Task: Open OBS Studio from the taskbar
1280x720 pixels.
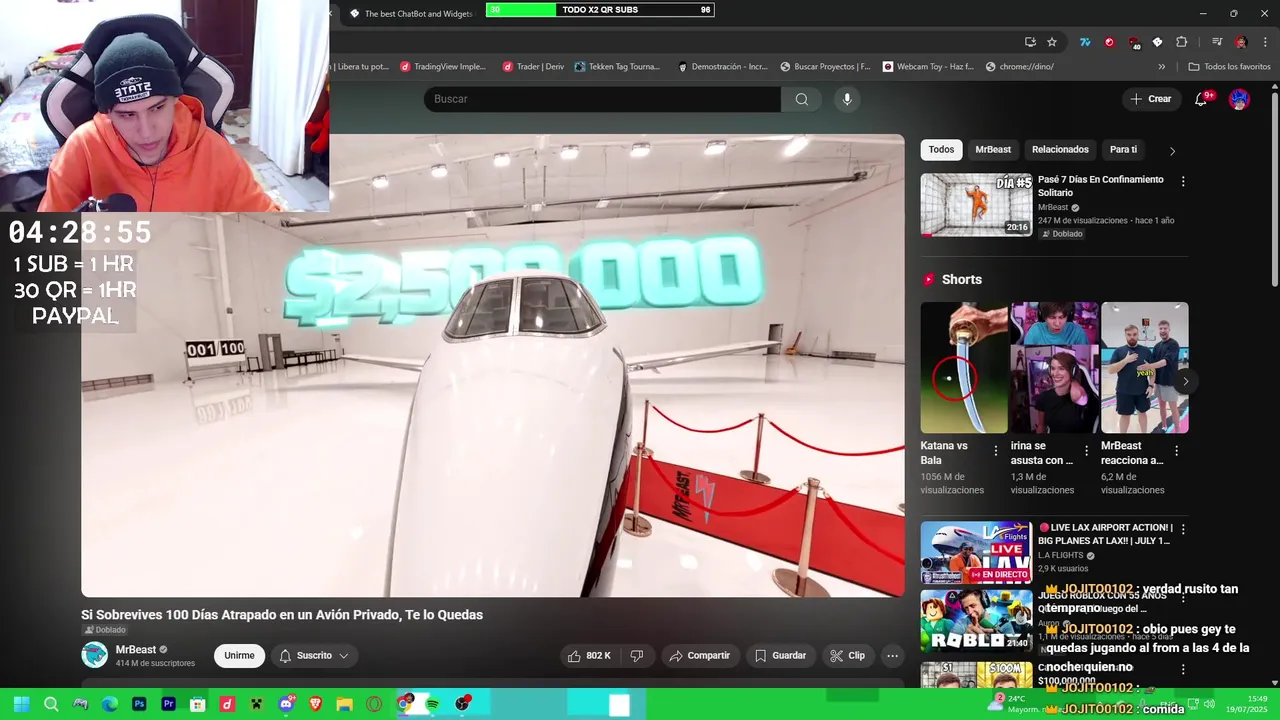Action: point(463,704)
